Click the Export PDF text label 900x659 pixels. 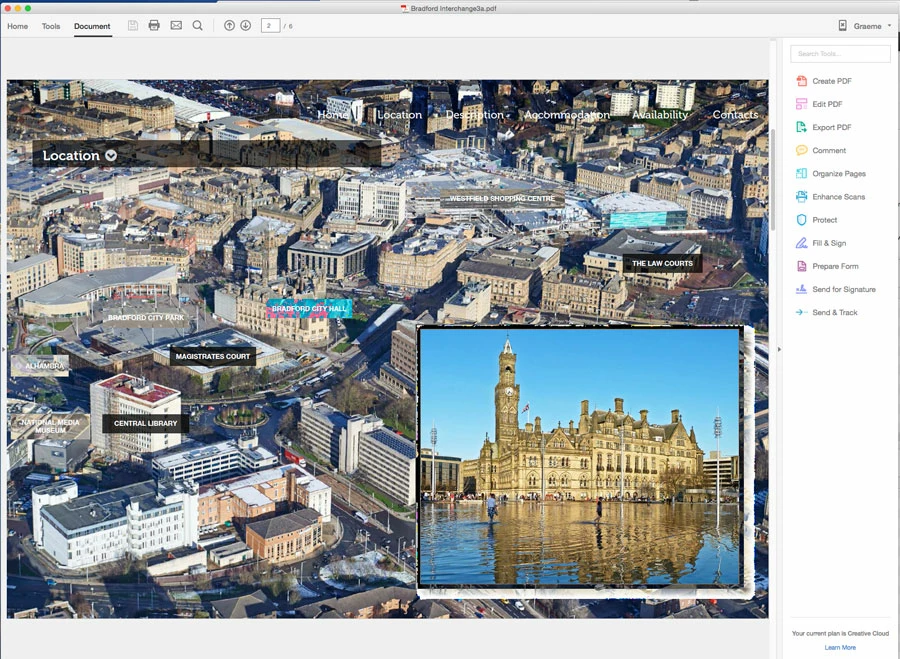pos(832,127)
